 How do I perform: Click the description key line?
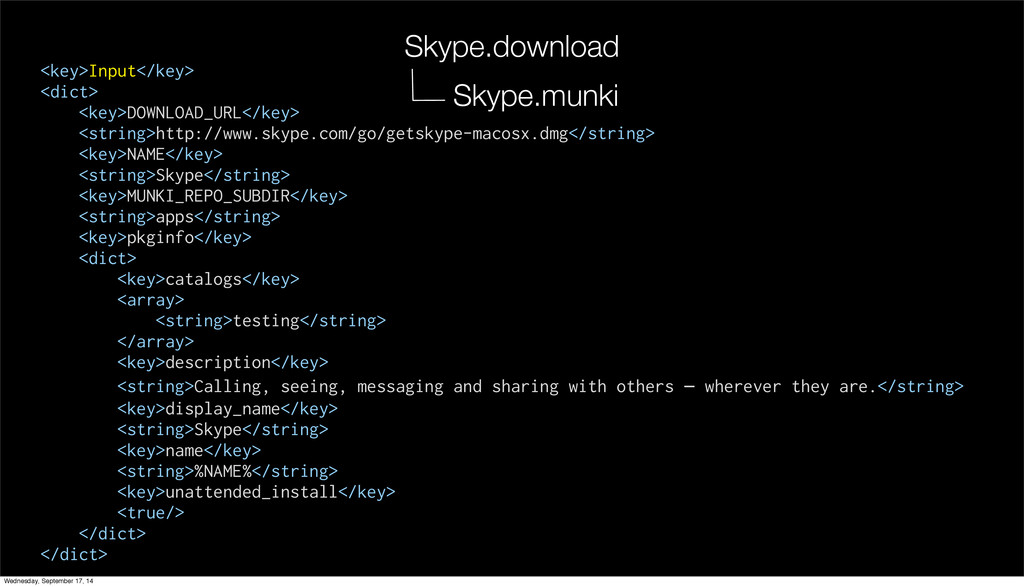click(x=223, y=362)
